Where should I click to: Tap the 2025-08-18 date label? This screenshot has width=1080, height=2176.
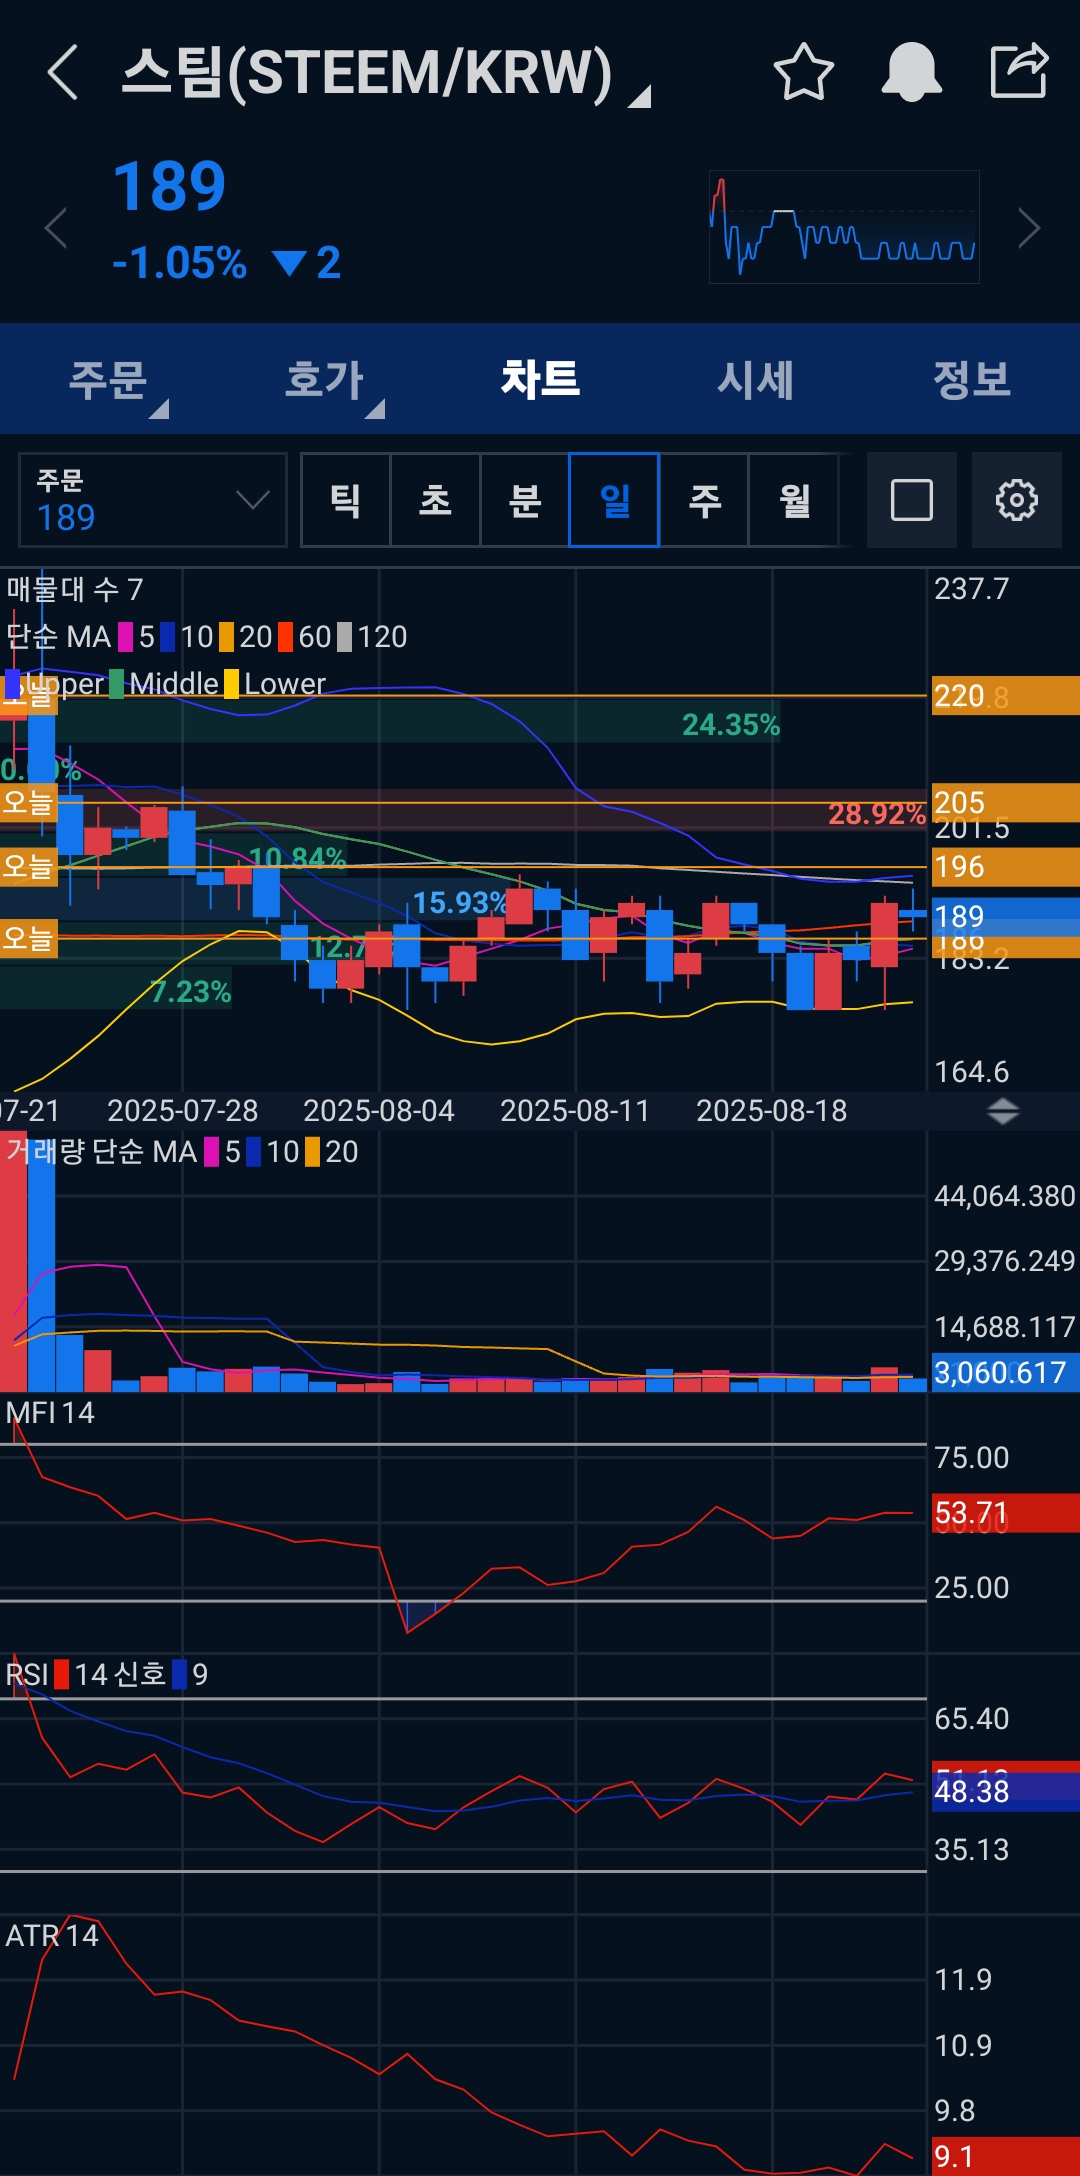pos(772,1111)
